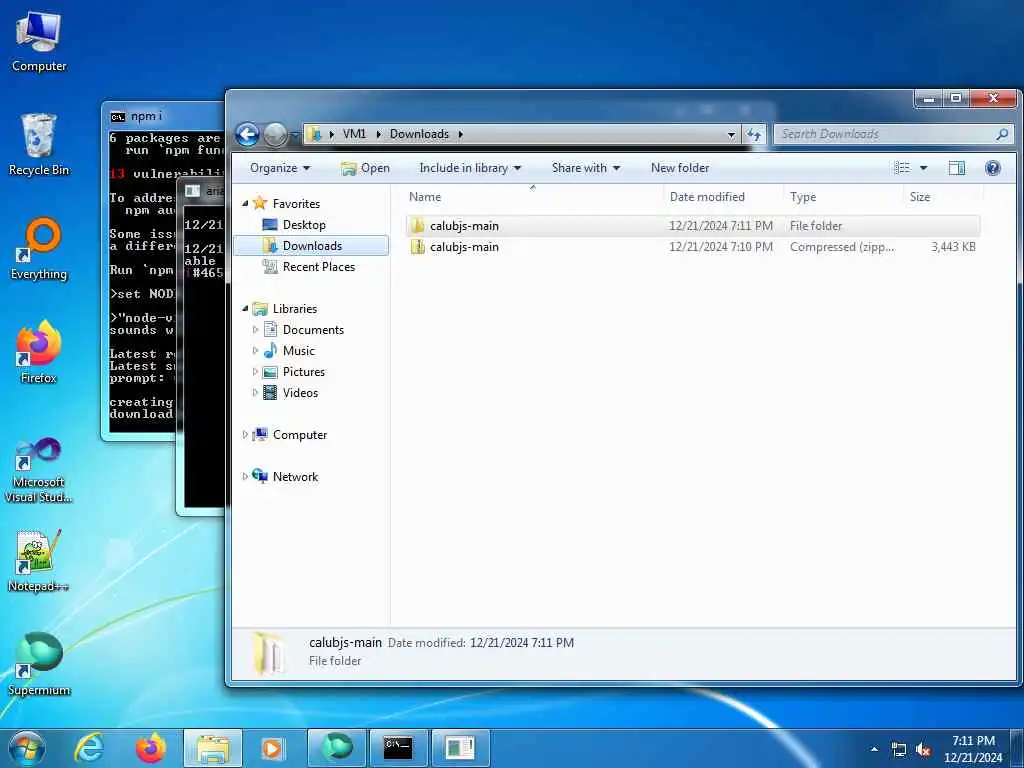The height and width of the screenshot is (768, 1024).
Task: Collapse the Favorites tree group
Action: (245, 204)
